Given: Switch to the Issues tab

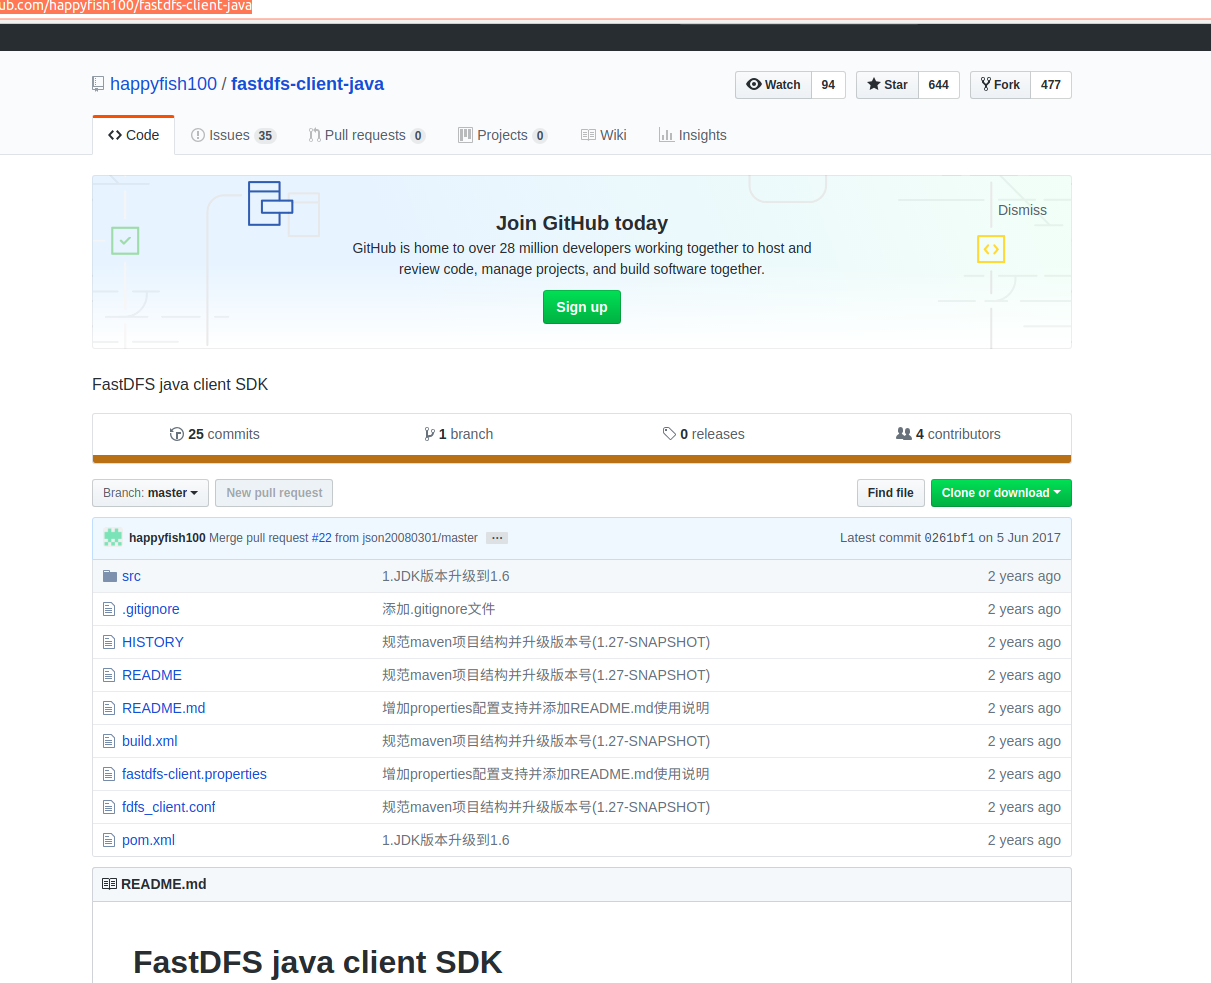Looking at the screenshot, I should click(233, 135).
